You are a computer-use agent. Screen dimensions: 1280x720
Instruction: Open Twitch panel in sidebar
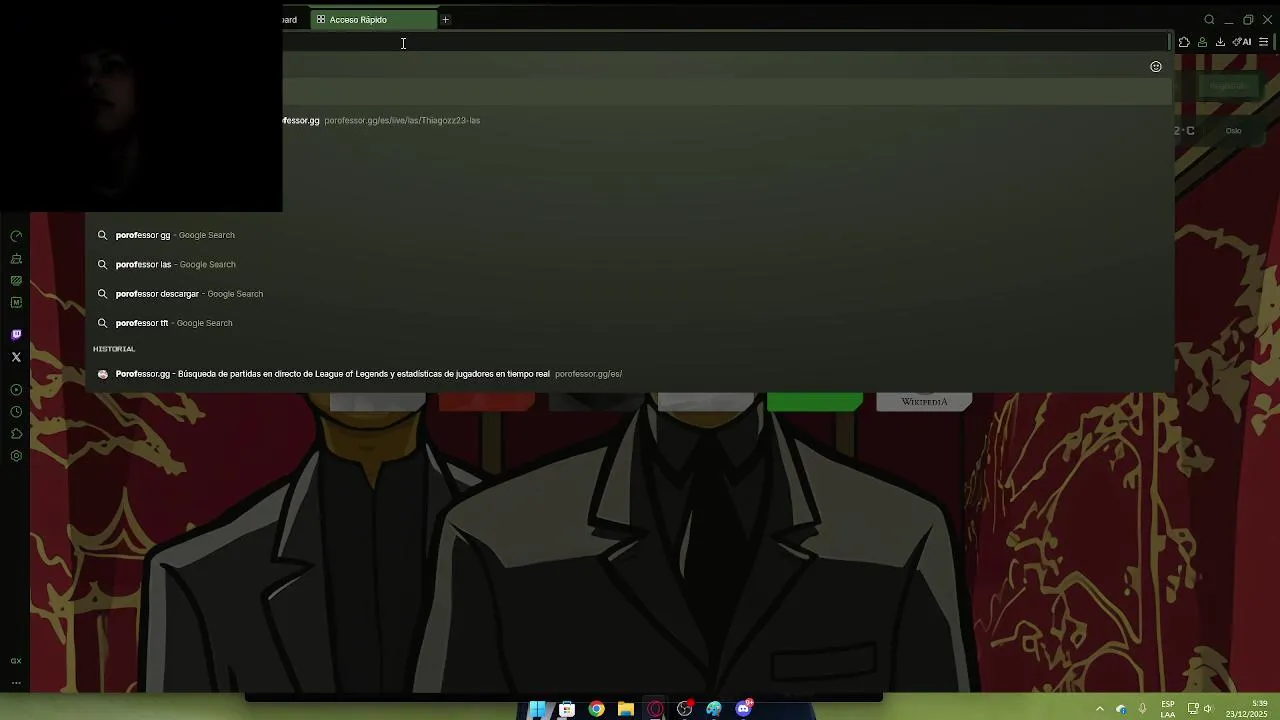16,335
